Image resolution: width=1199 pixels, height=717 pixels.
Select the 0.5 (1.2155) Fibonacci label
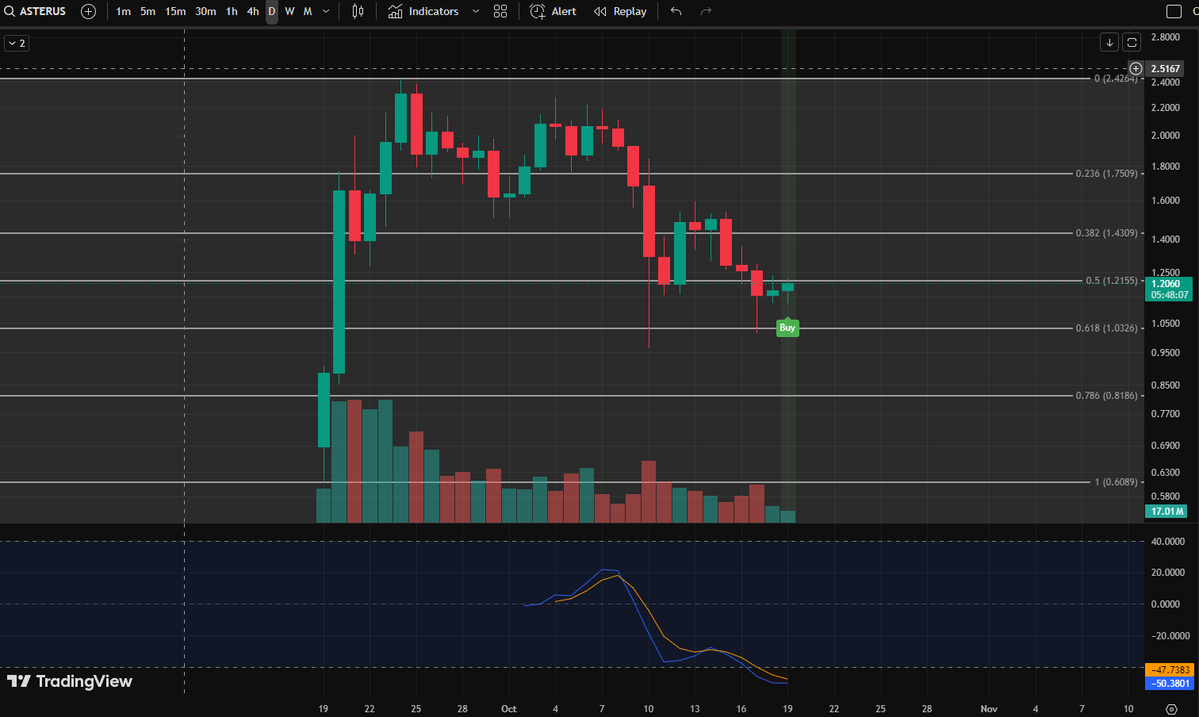click(x=1112, y=281)
